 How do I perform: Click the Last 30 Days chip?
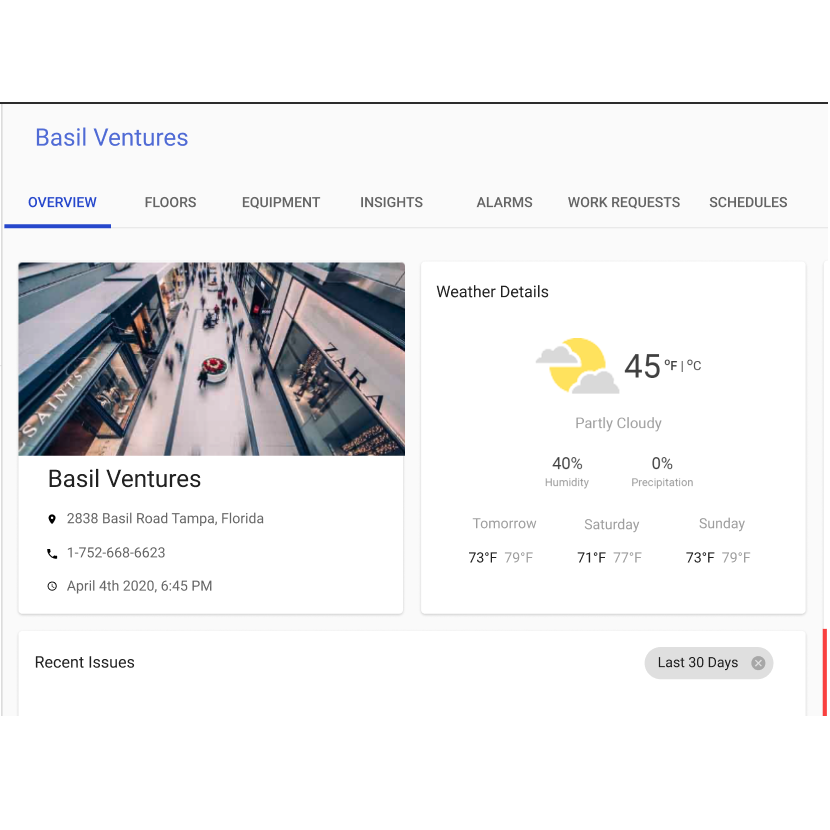coord(708,663)
